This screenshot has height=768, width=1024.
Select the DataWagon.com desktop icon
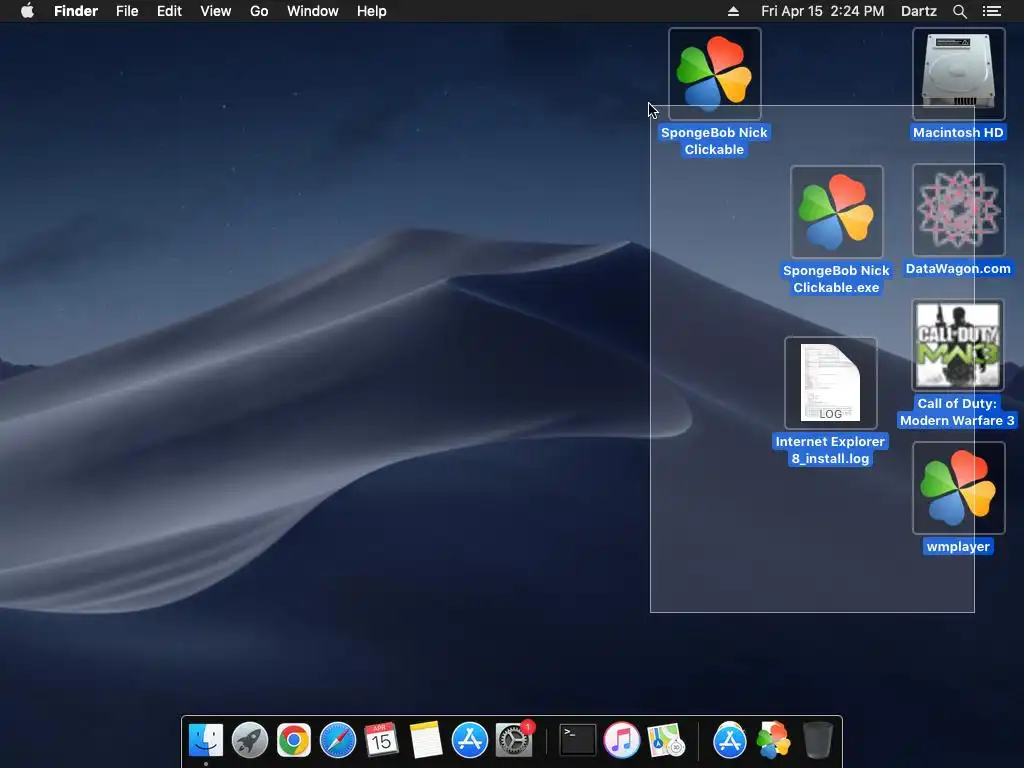(x=958, y=210)
